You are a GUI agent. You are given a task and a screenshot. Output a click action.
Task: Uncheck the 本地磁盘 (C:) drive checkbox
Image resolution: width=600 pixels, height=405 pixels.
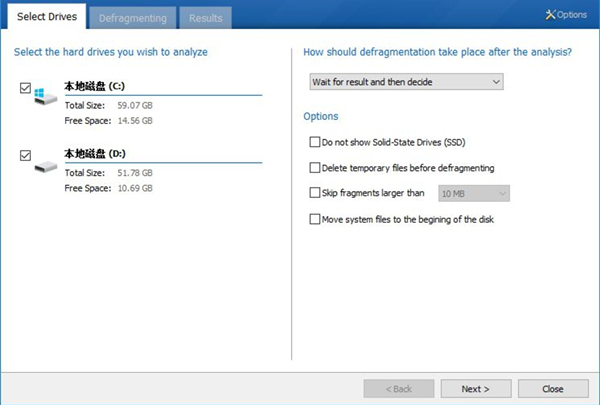tap(25, 89)
